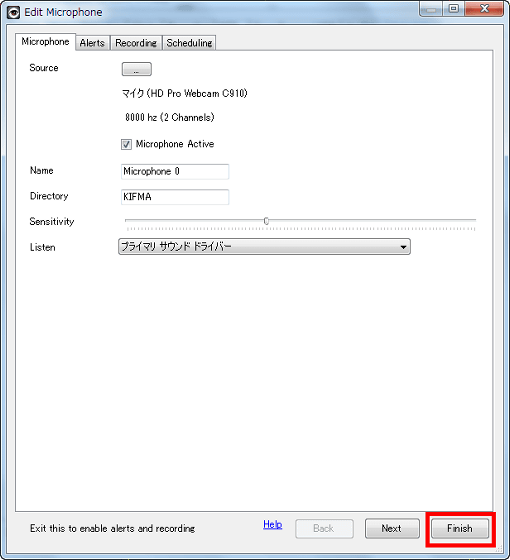The width and height of the screenshot is (510, 560).
Task: Toggle the Microphone Active checkbox
Action: pos(126,144)
